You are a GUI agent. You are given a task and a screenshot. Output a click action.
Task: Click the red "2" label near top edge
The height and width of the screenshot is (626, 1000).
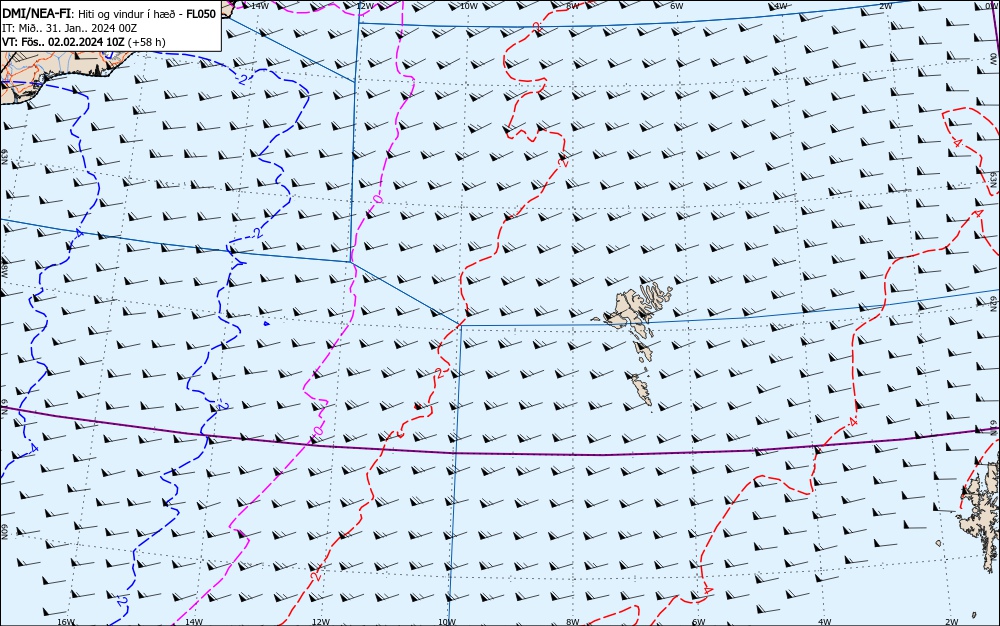(537, 27)
